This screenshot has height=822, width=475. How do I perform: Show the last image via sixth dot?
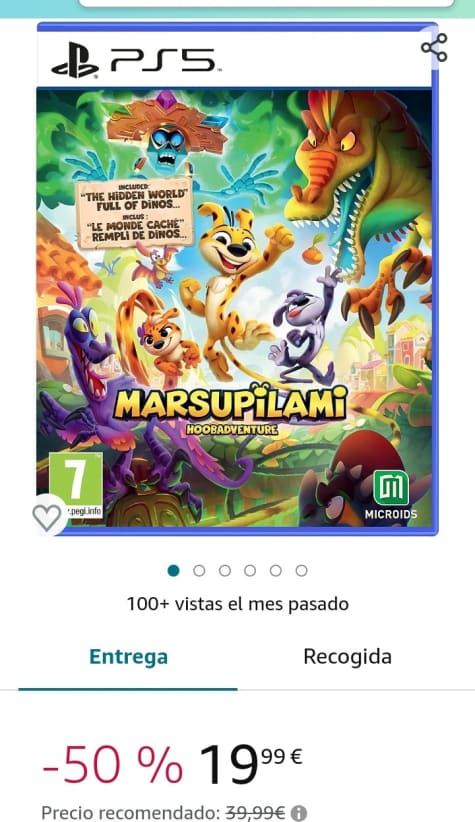301,570
